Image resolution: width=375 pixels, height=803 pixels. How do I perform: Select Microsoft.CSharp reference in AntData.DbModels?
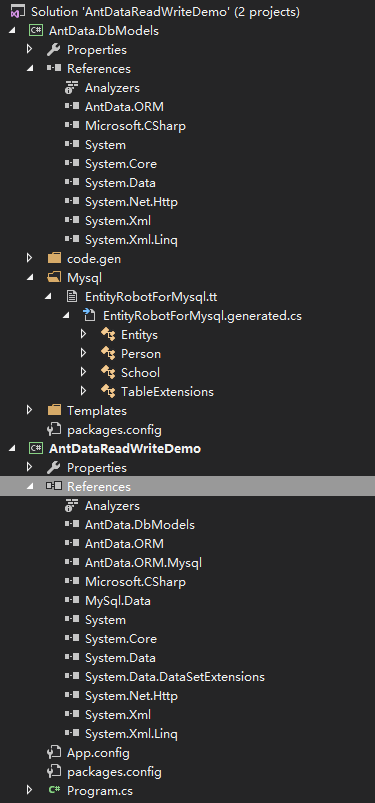coord(135,126)
